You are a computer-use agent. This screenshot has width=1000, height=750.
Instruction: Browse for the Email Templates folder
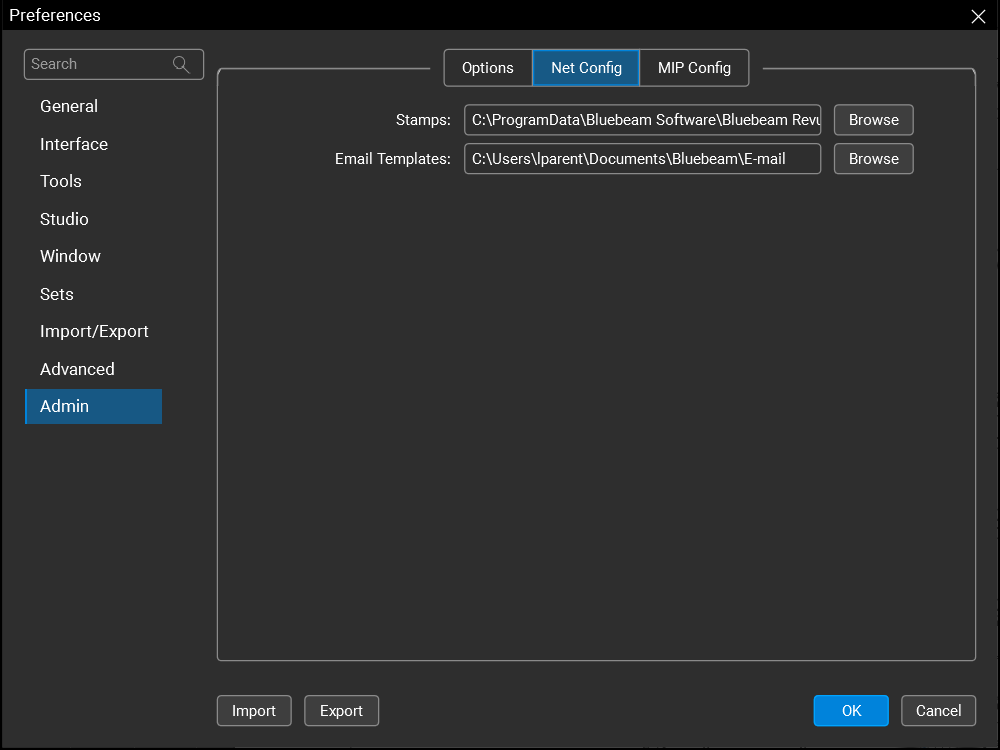pos(873,159)
